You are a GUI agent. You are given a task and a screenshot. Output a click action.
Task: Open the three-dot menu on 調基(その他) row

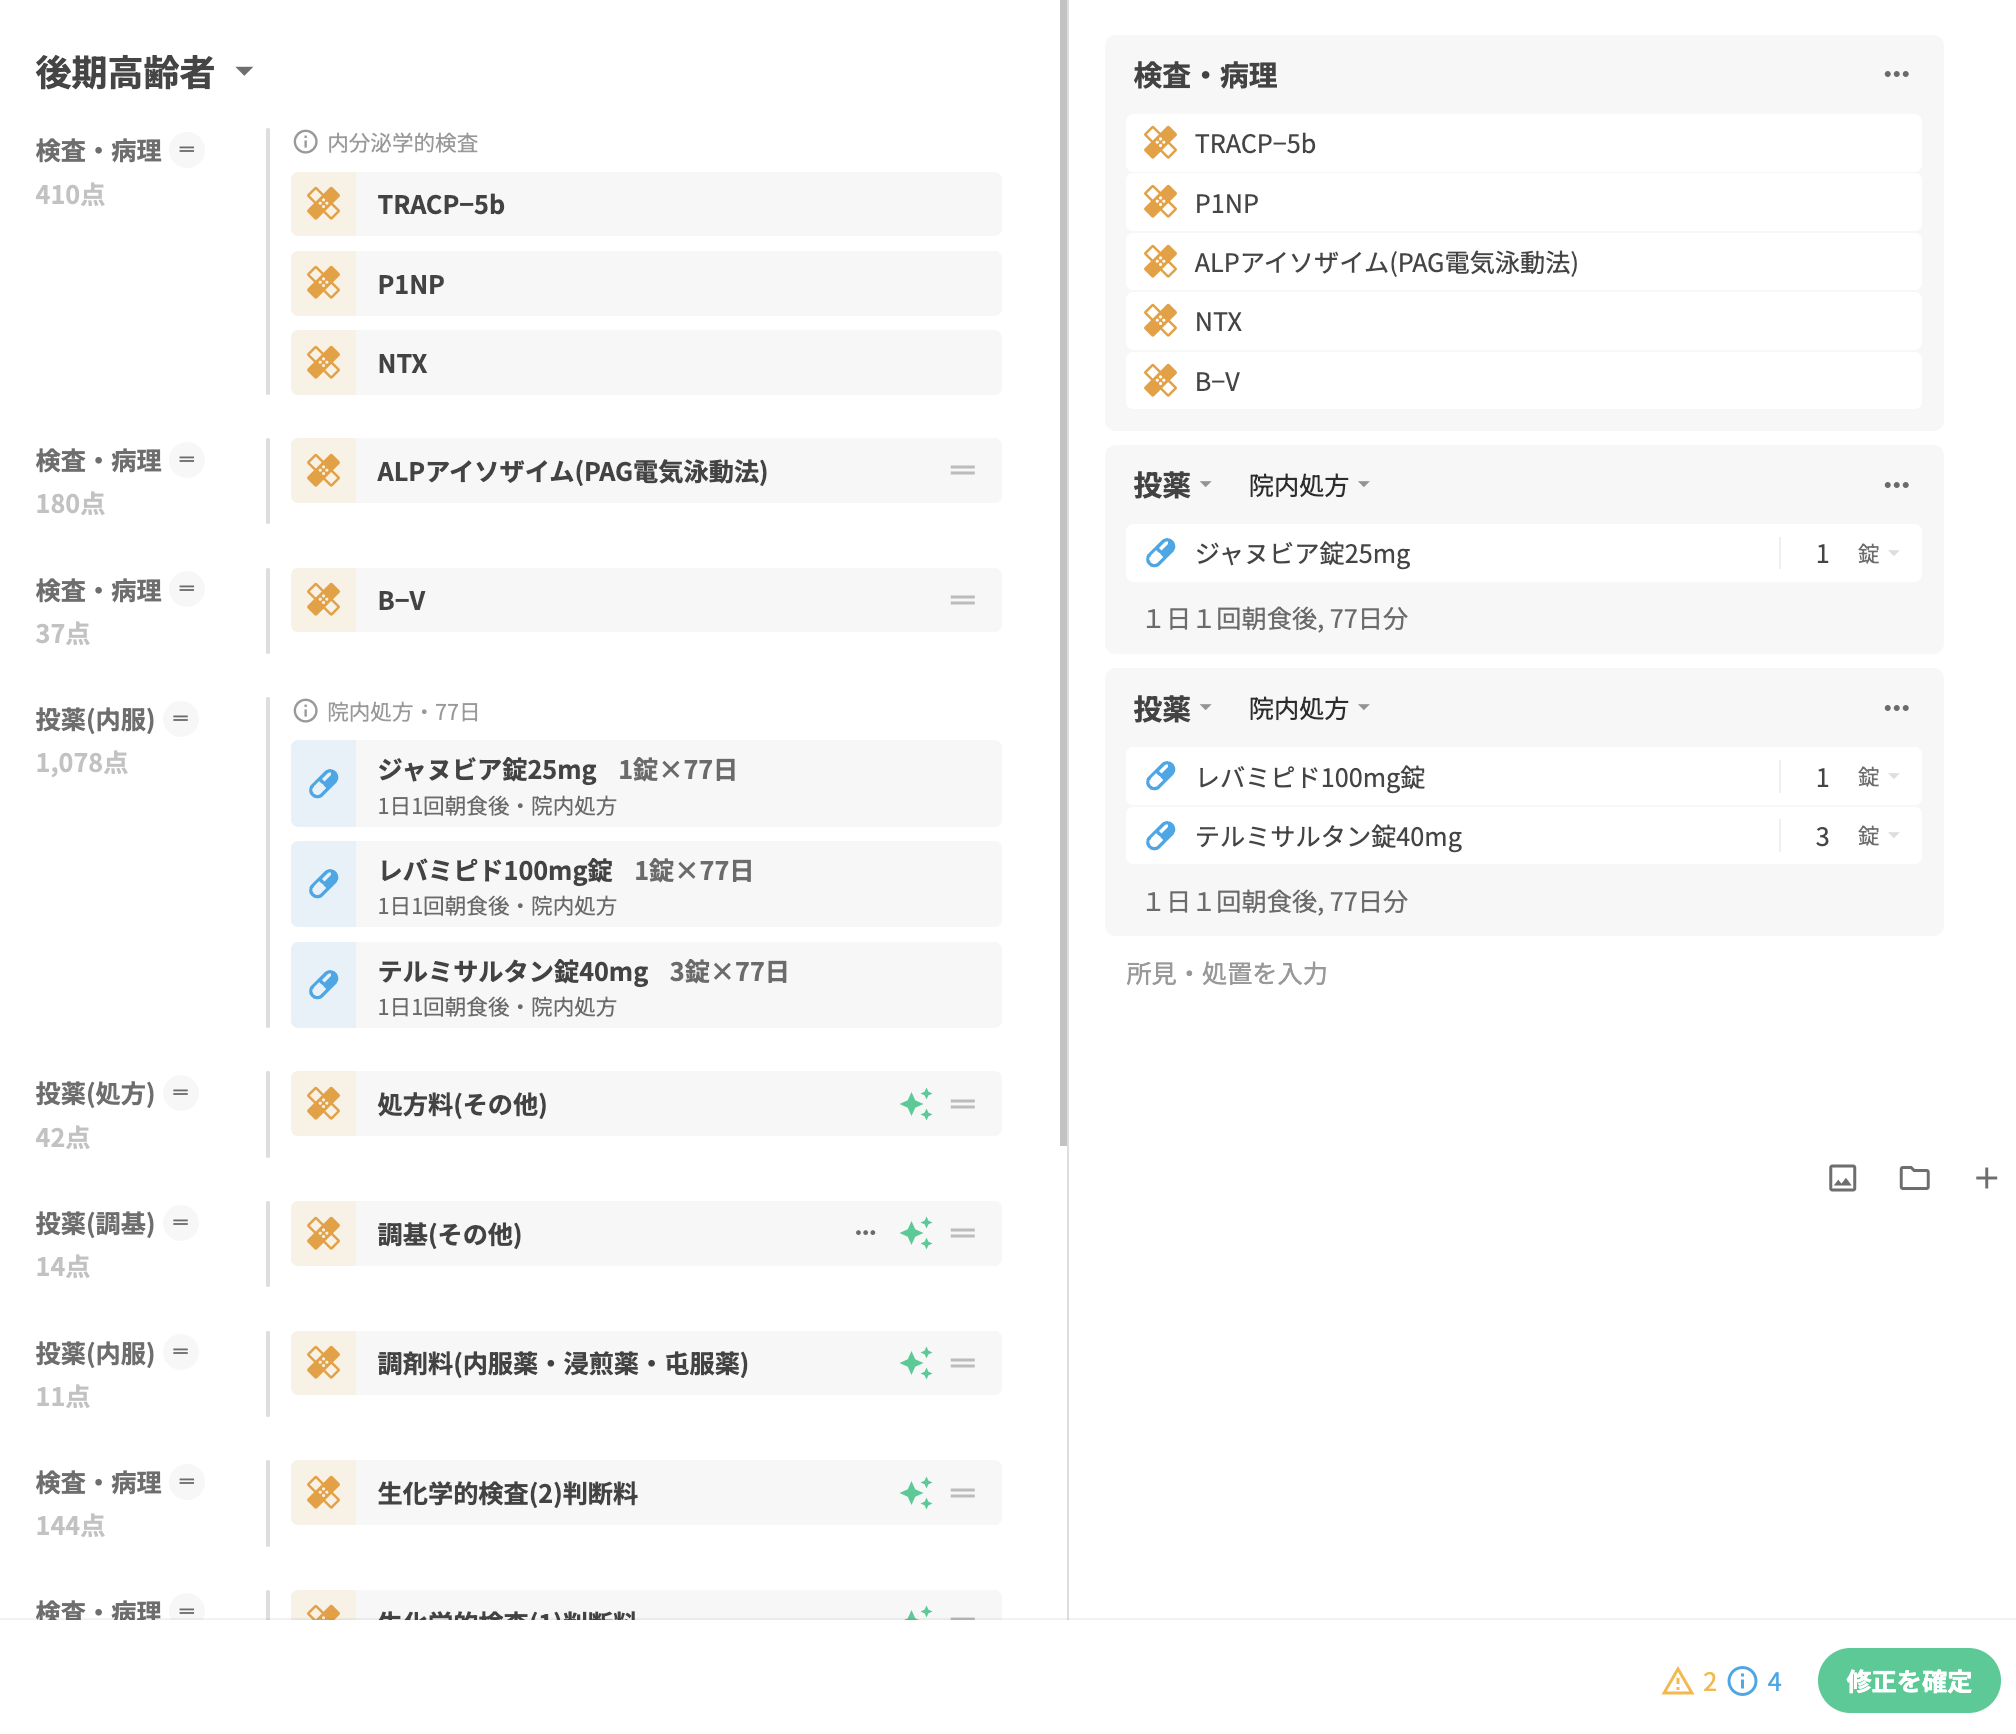click(865, 1233)
